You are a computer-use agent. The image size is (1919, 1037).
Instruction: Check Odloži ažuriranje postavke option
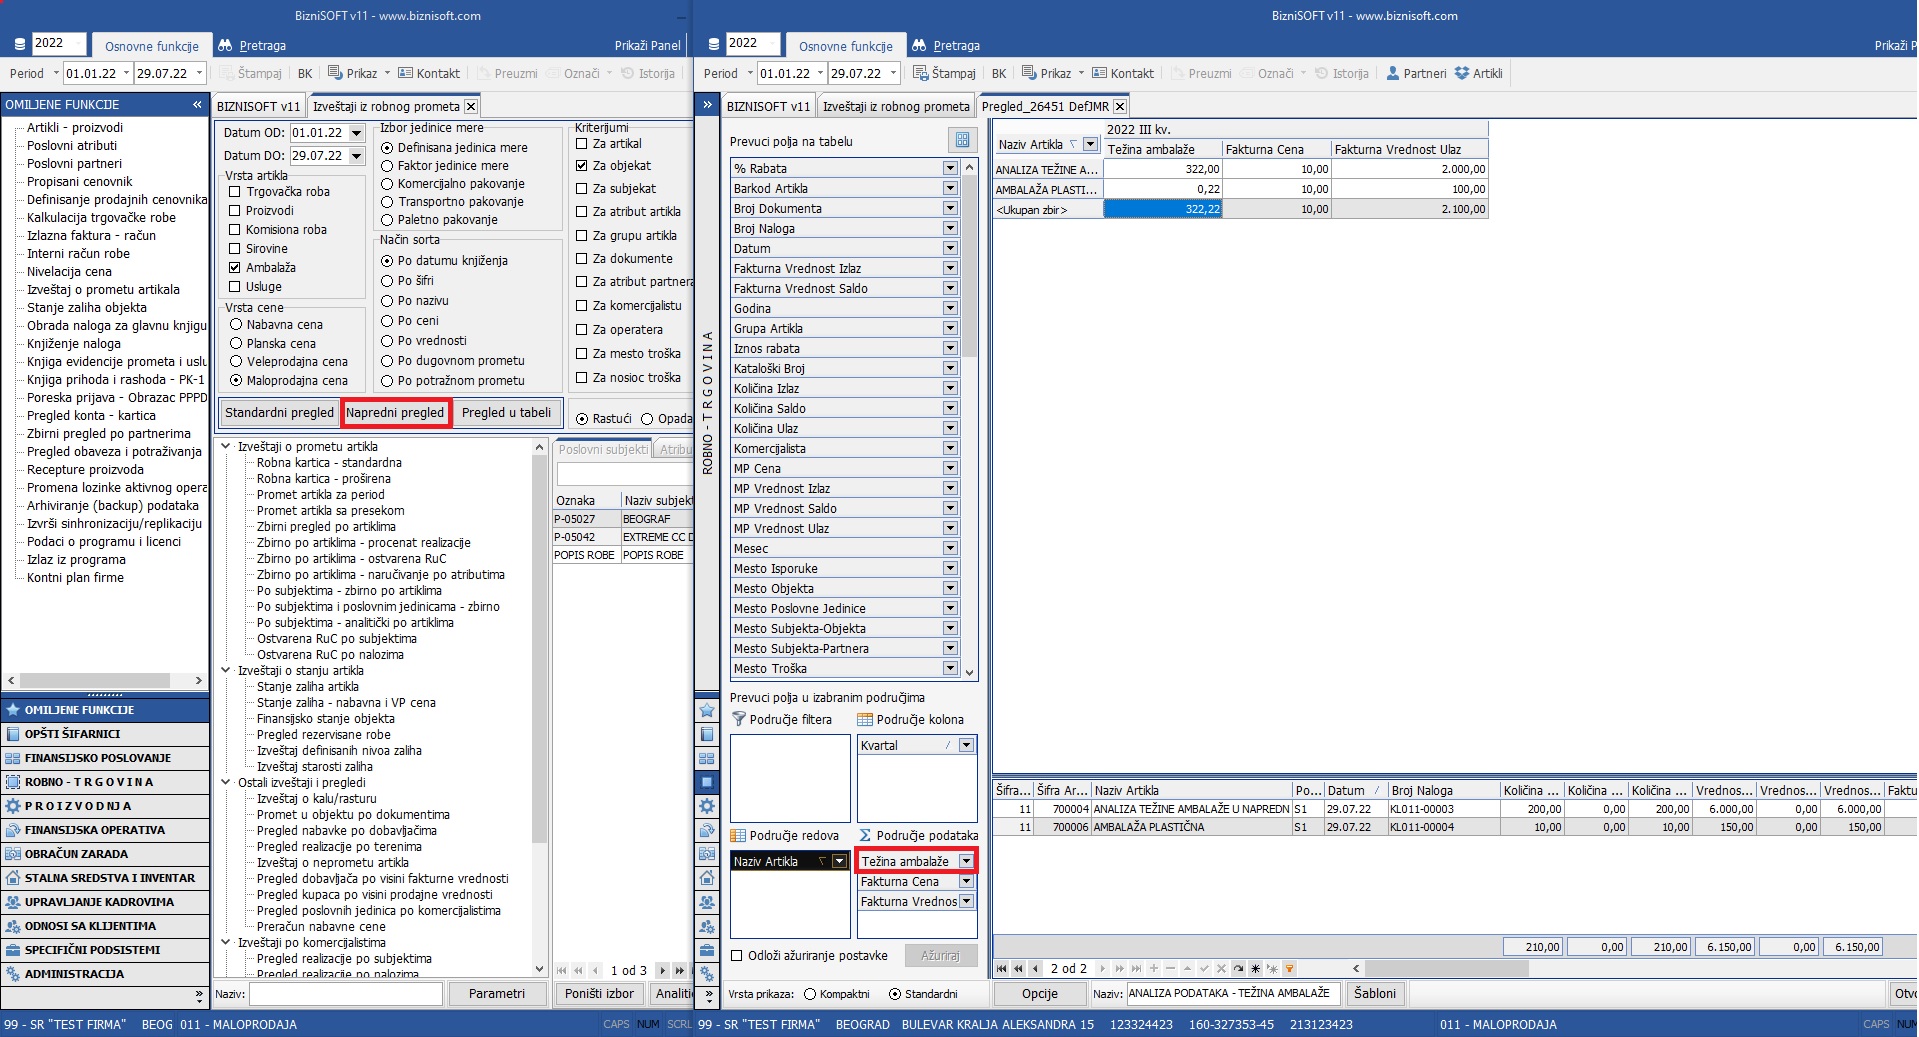point(737,955)
